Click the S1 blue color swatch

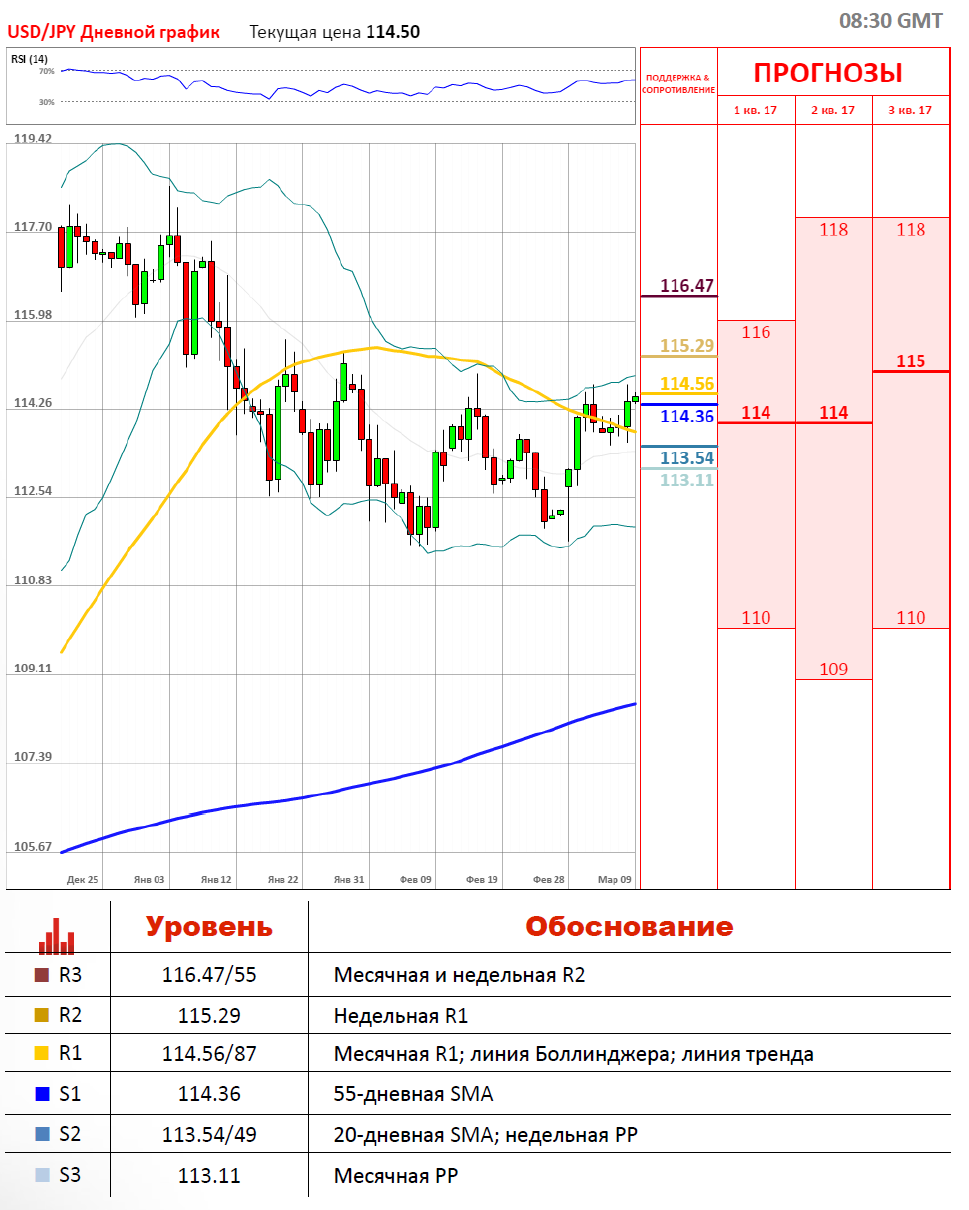(41, 1095)
